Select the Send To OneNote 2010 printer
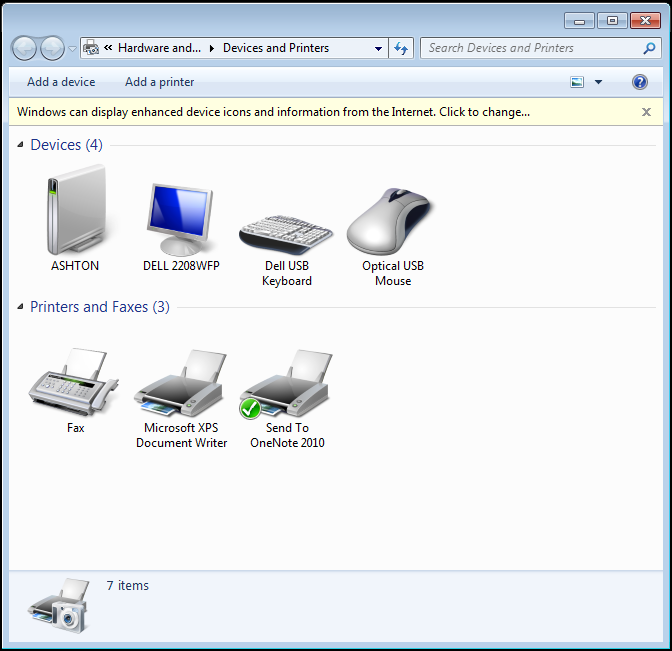Viewport: 672px width, 651px height. coord(286,383)
